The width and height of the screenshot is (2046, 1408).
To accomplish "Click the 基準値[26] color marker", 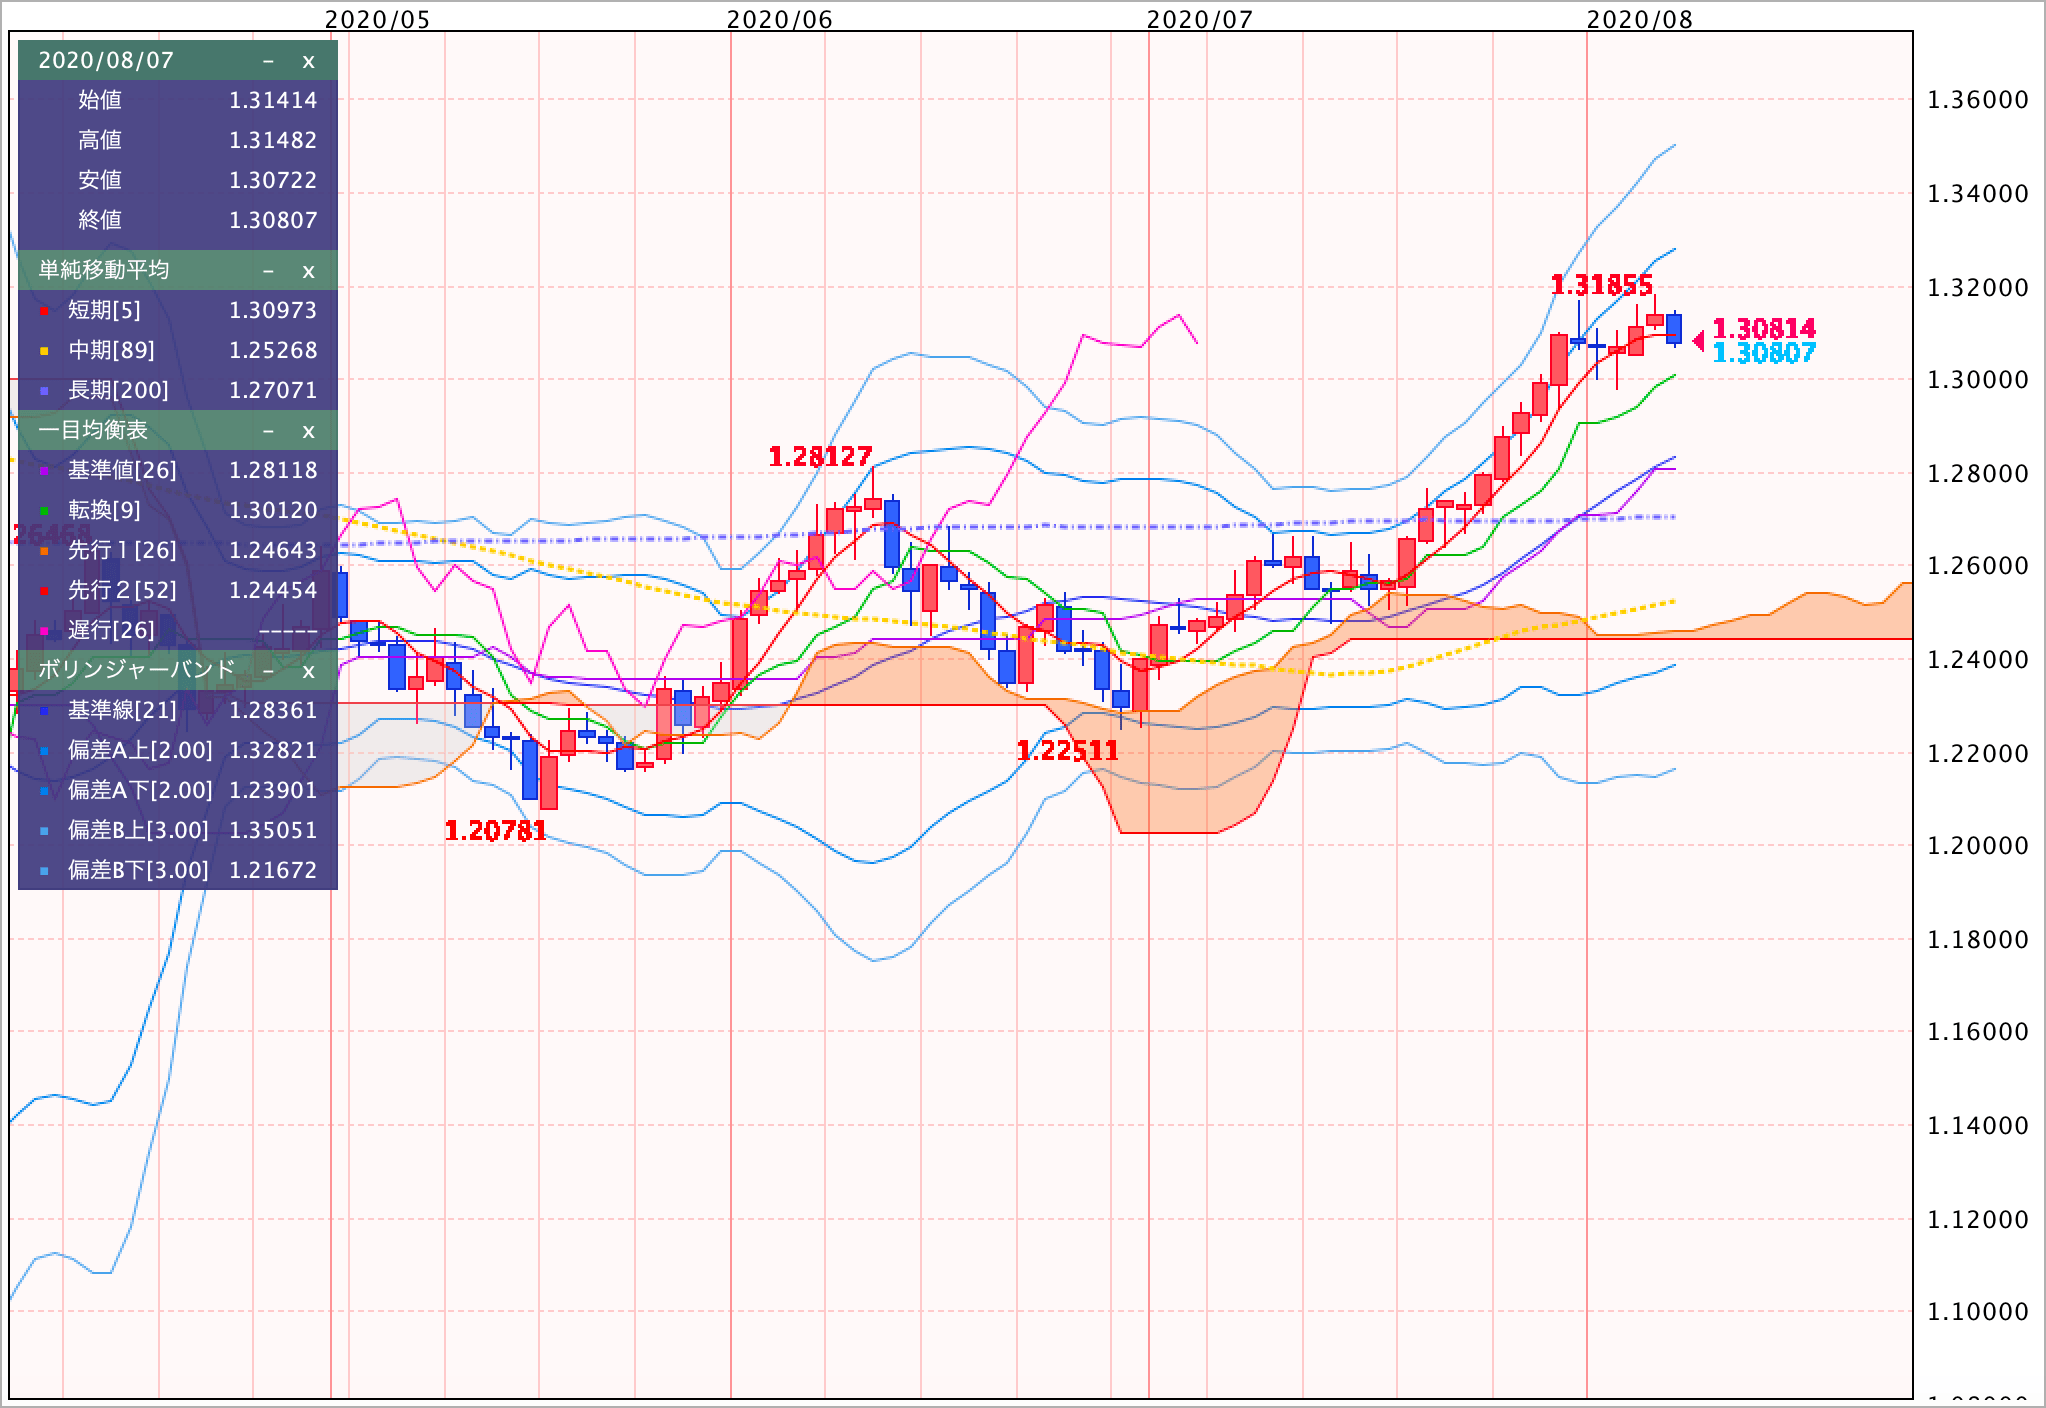I will (44, 472).
